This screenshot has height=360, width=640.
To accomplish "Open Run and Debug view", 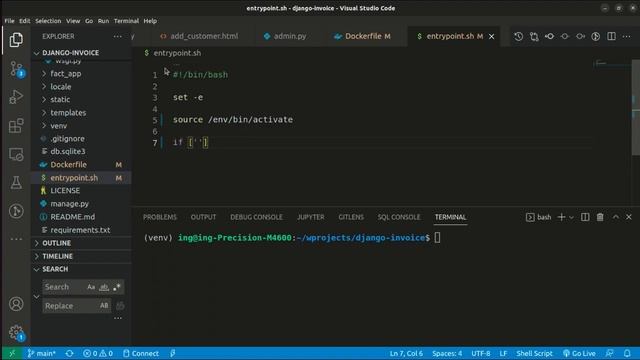I will [x=16, y=97].
